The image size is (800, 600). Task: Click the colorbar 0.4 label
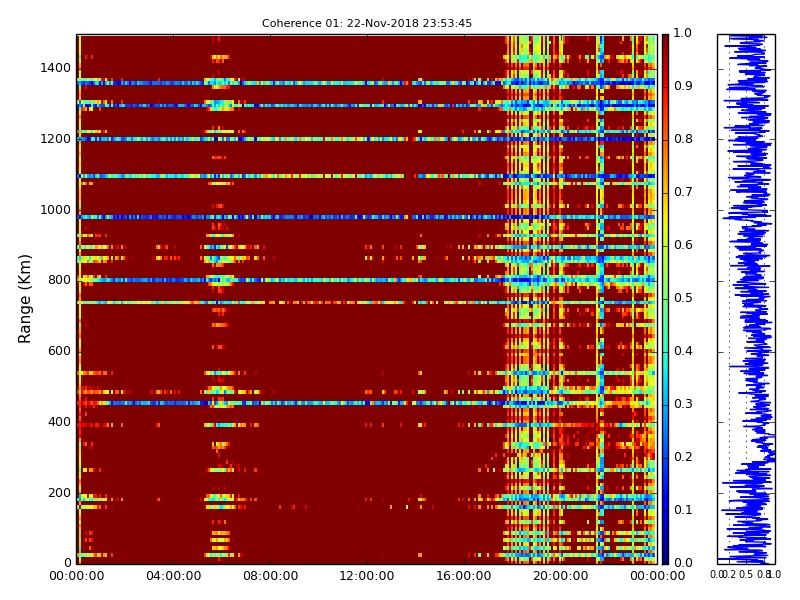tap(683, 351)
